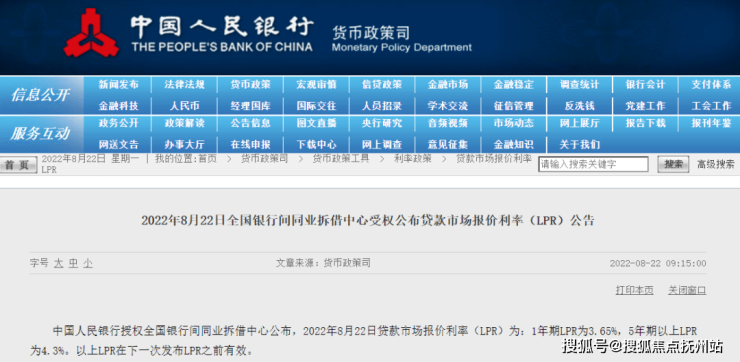740x362 pixels.
Task: Set font size to 大
Action: pyautogui.click(x=58, y=263)
